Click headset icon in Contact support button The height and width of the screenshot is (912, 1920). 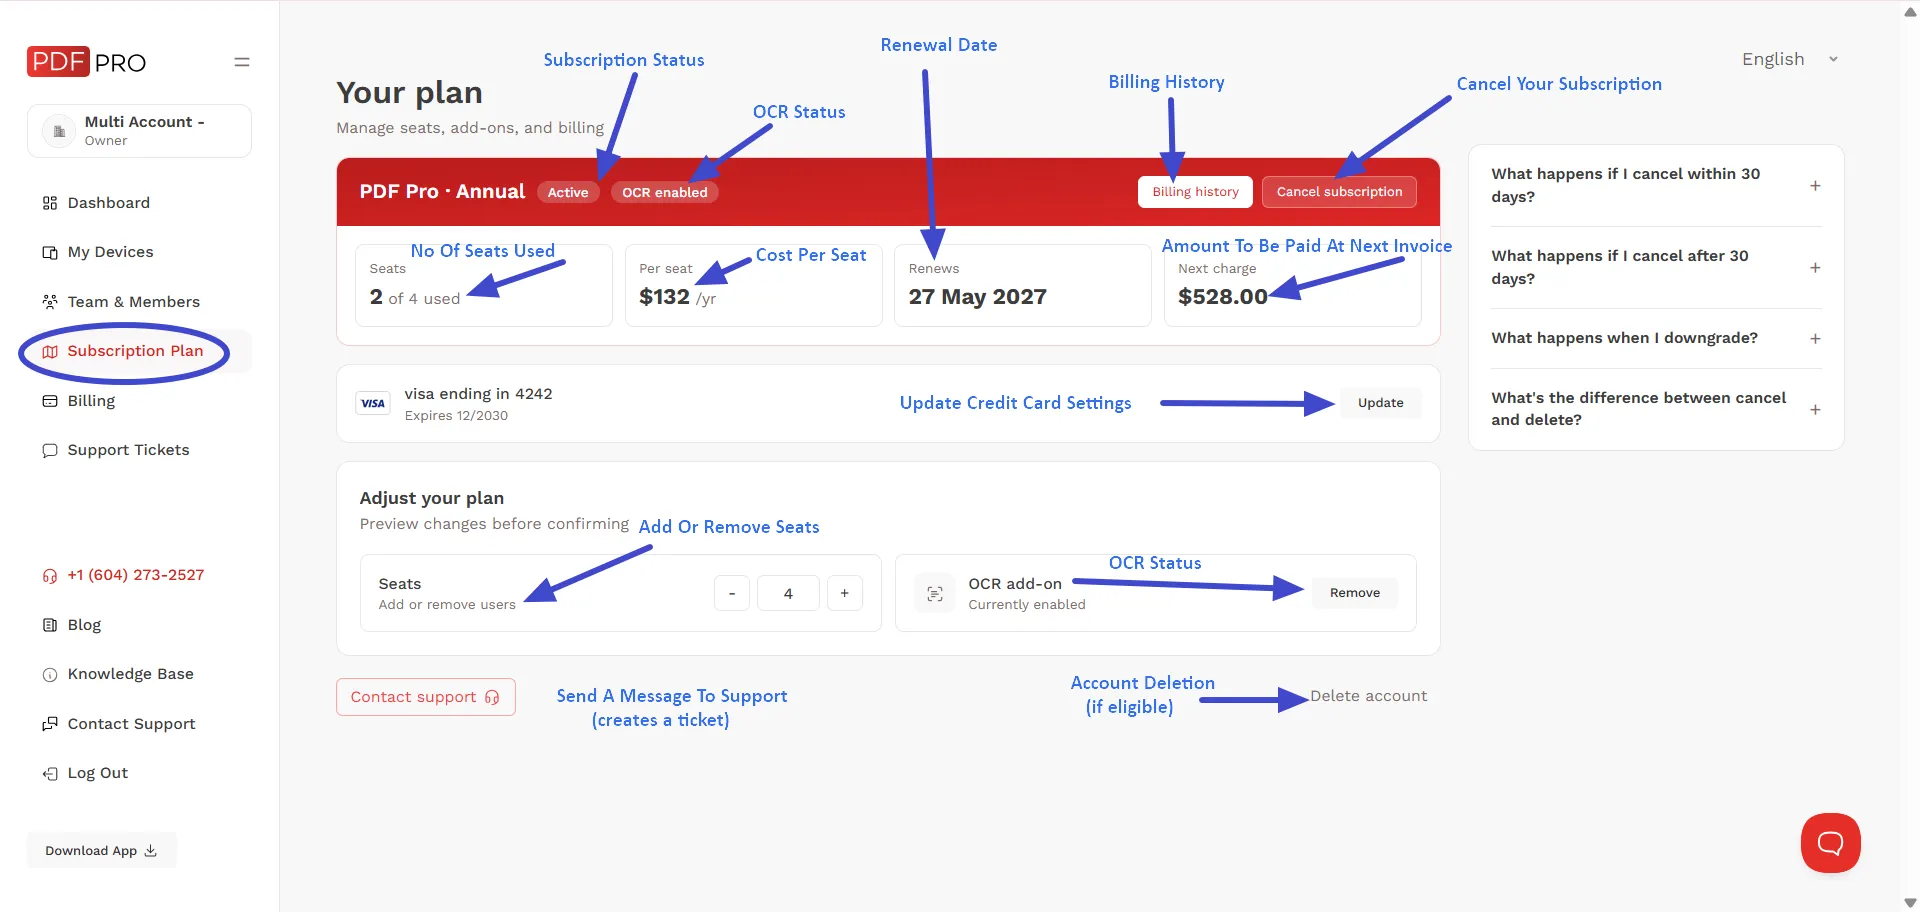point(492,698)
